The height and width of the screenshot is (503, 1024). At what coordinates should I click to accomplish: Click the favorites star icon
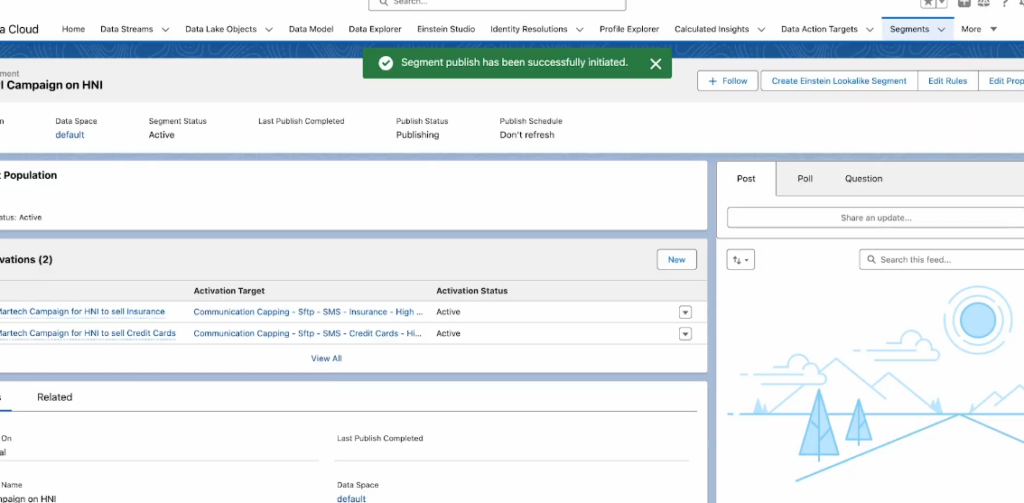click(929, 3)
